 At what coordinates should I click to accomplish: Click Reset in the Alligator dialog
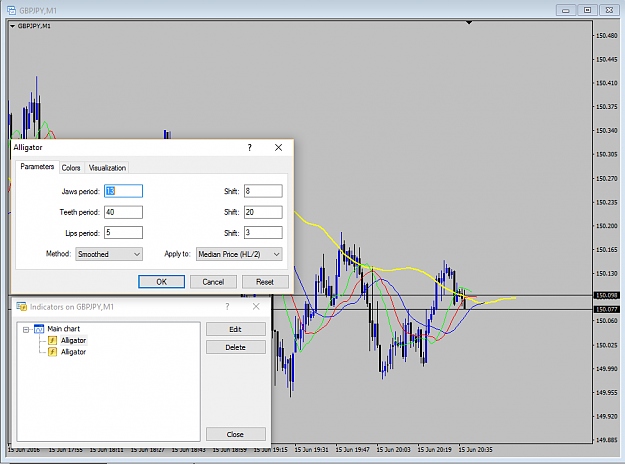click(265, 282)
